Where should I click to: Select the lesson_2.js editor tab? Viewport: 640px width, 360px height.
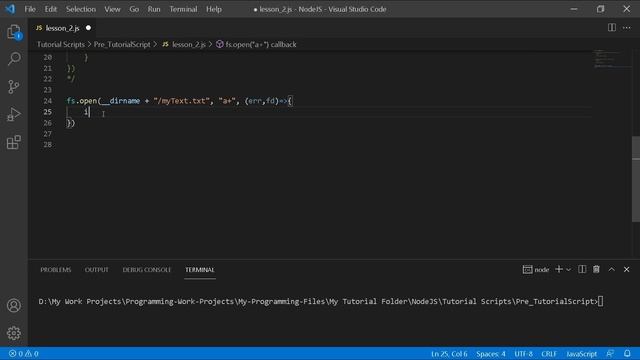coord(62,28)
